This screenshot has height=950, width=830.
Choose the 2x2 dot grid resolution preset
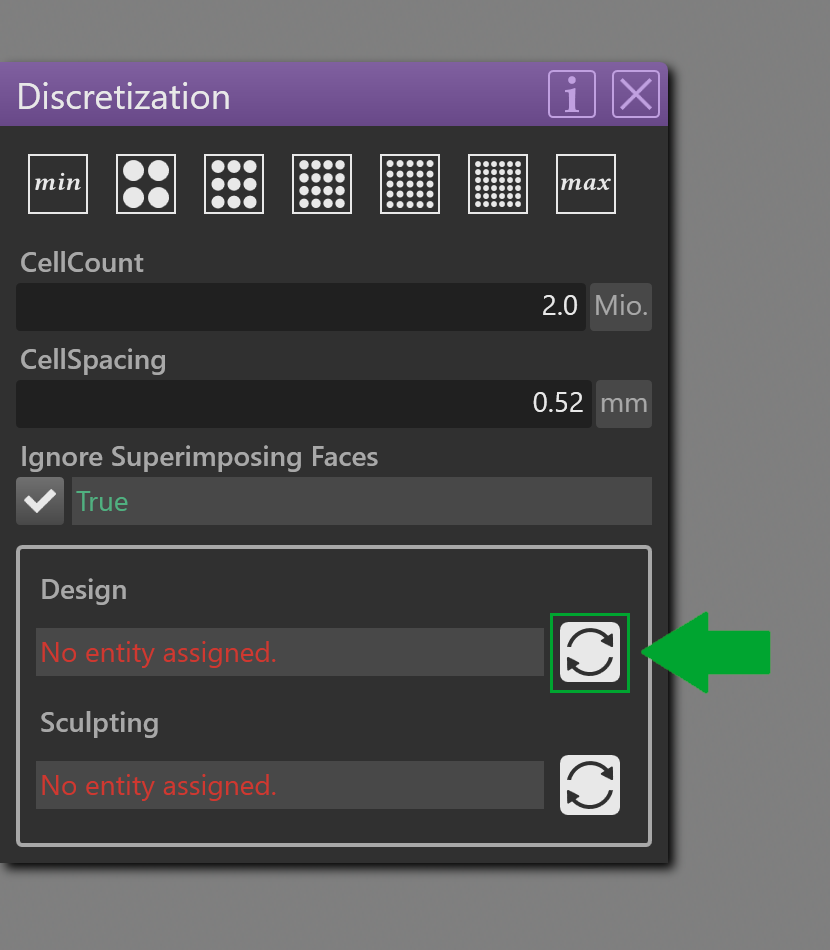point(146,184)
